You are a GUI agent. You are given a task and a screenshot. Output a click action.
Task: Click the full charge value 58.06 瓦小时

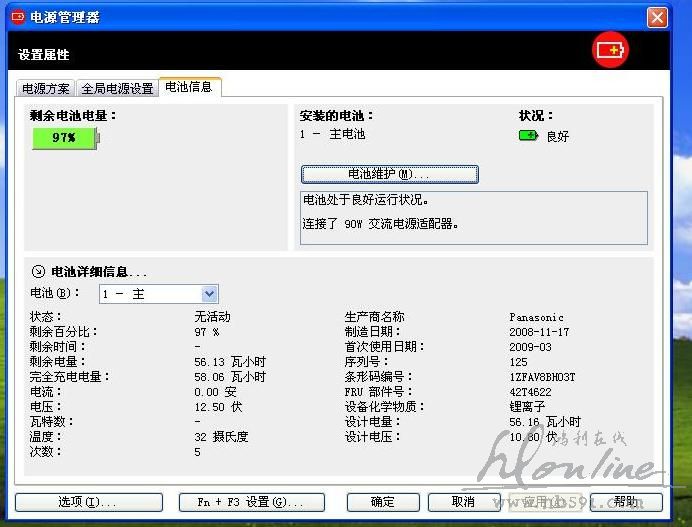pyautogui.click(x=230, y=377)
